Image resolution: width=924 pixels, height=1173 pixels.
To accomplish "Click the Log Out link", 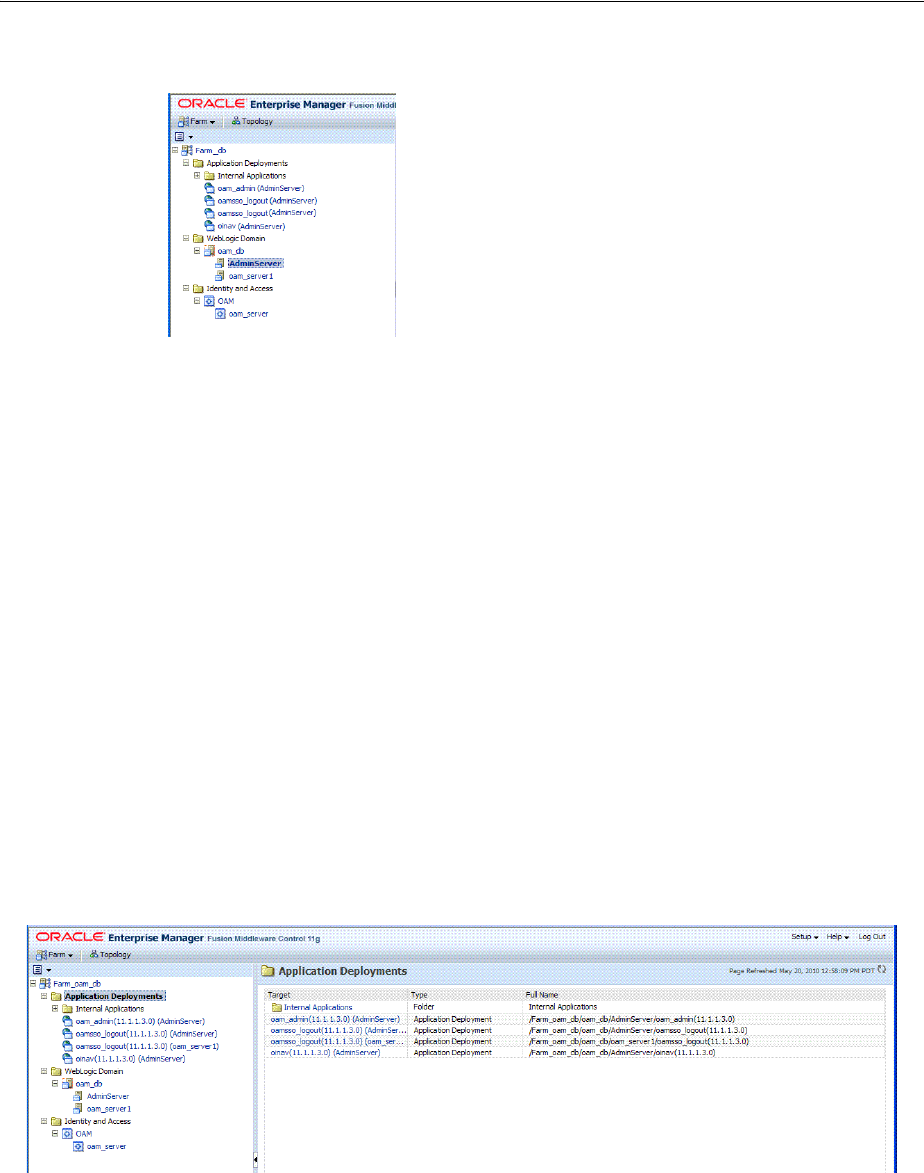I will (x=872, y=937).
